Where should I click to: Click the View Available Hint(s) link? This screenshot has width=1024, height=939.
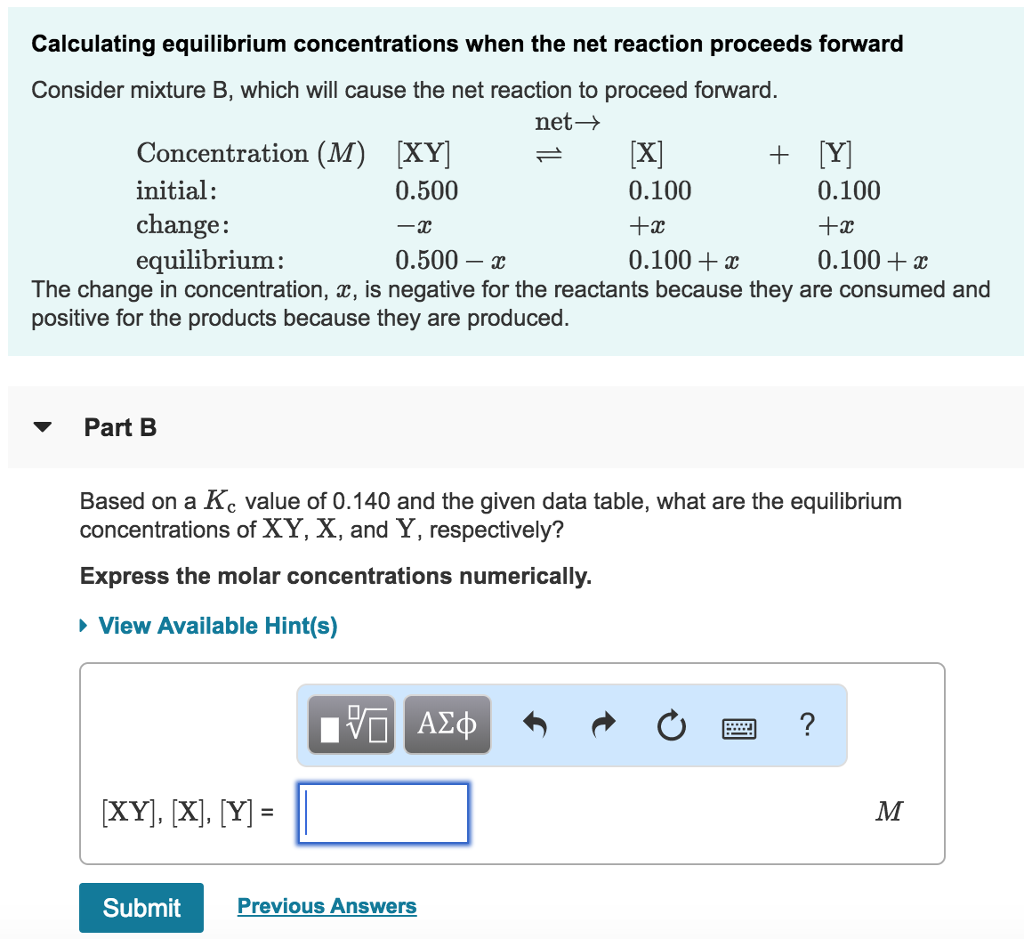pos(216,625)
